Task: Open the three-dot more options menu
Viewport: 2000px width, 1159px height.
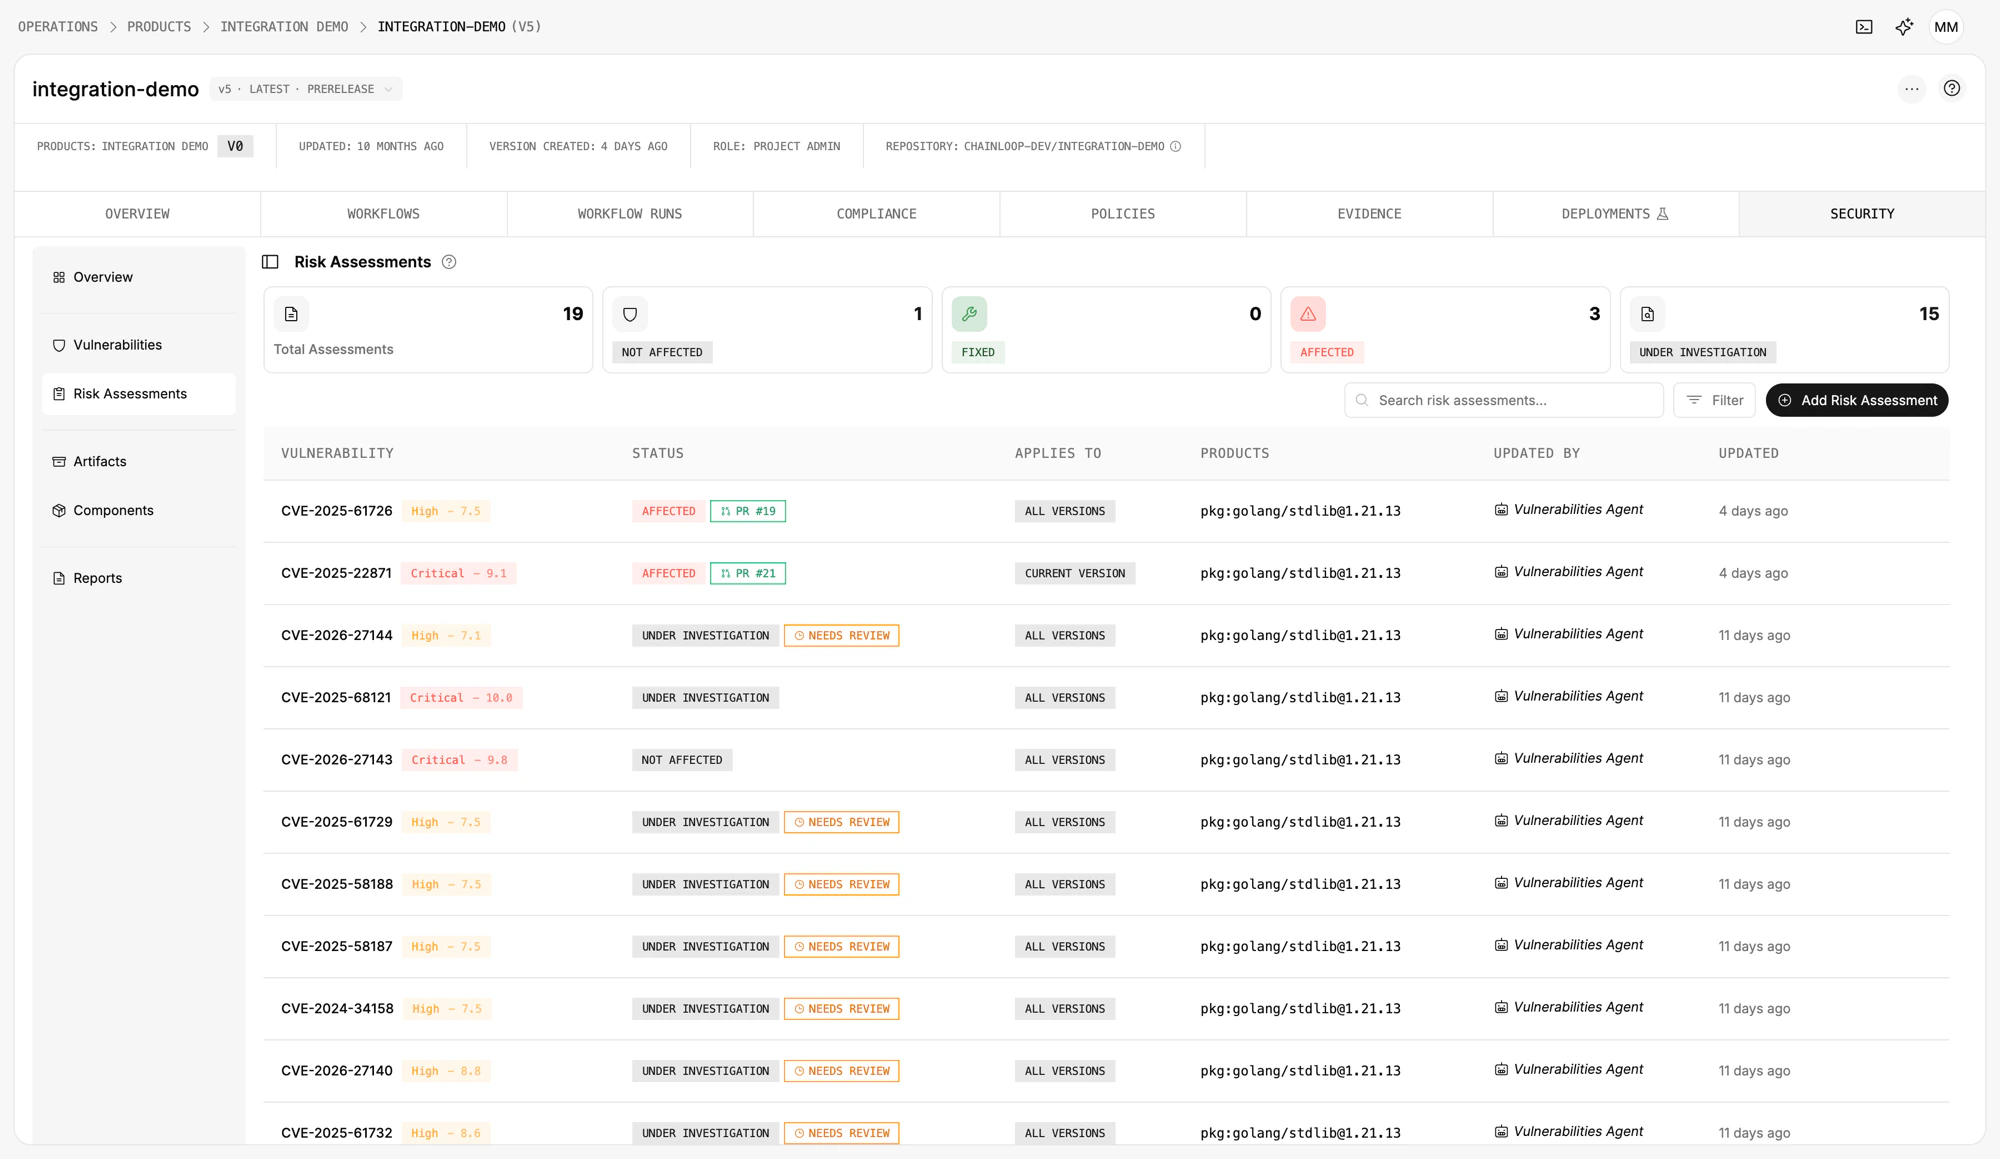Action: pos(1912,89)
